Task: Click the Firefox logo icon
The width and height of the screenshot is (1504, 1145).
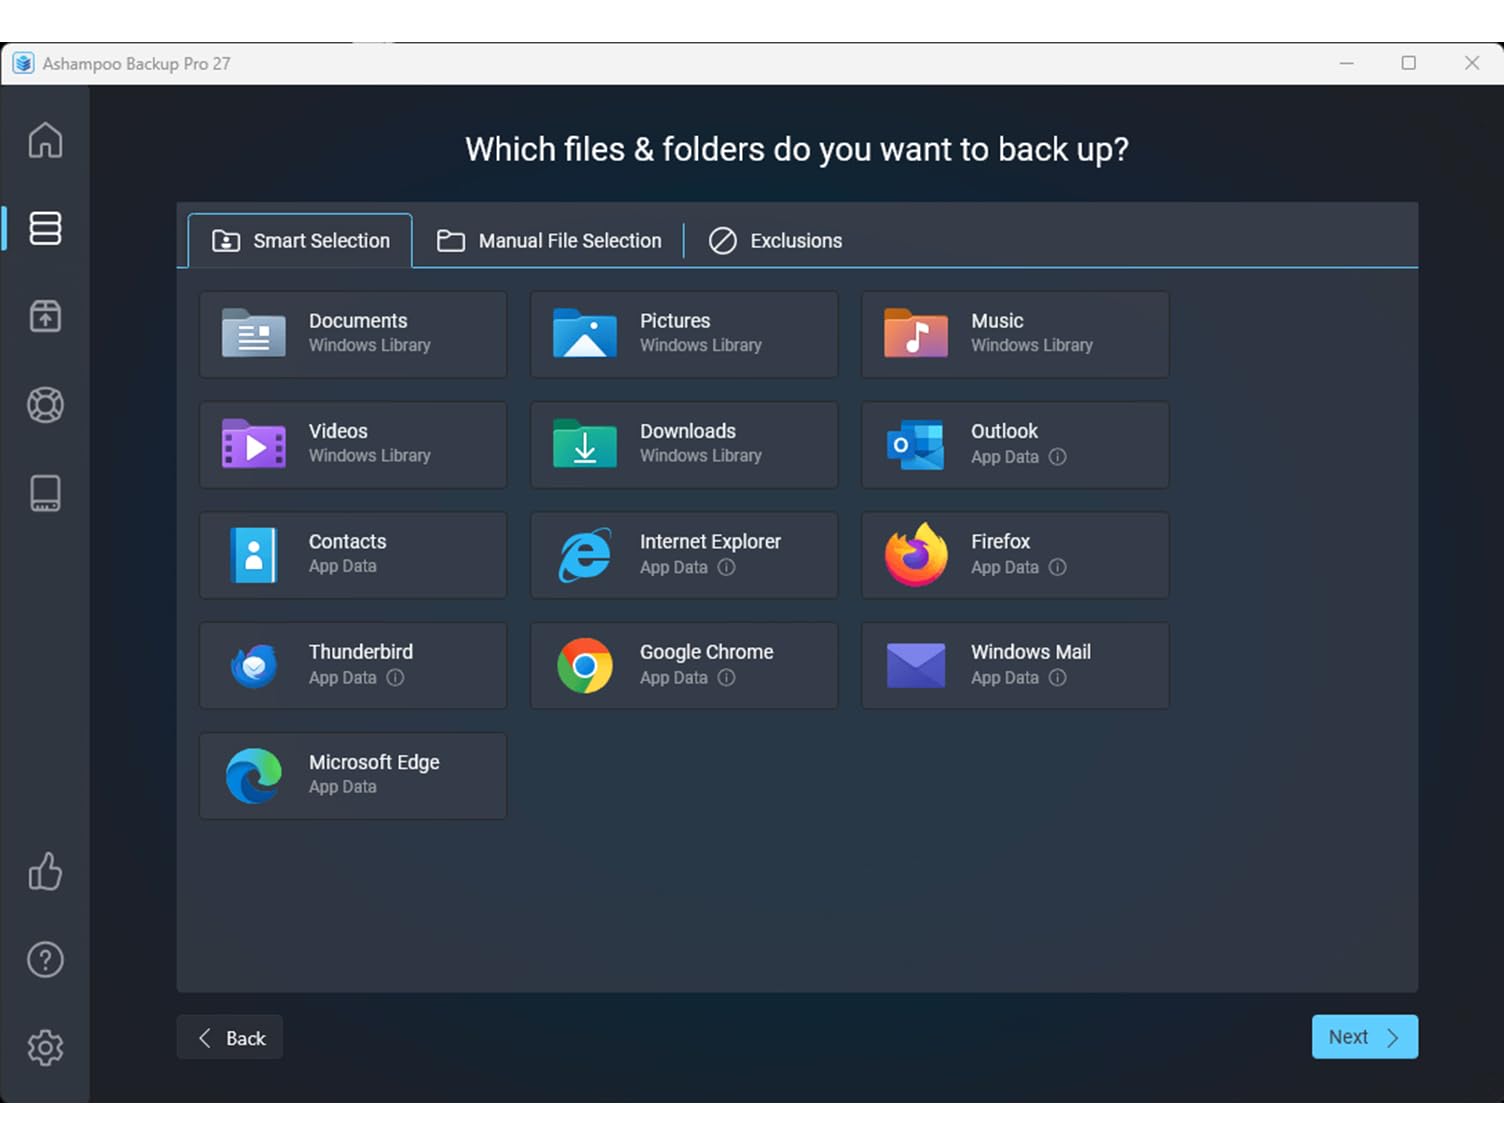Action: 915,554
